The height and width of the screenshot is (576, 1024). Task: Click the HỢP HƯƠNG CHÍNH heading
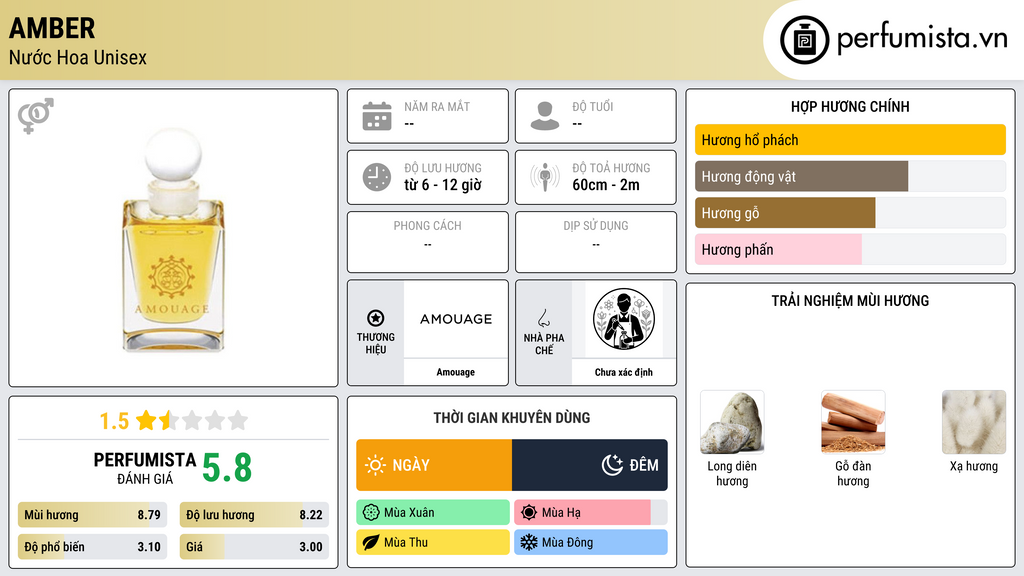(x=850, y=106)
